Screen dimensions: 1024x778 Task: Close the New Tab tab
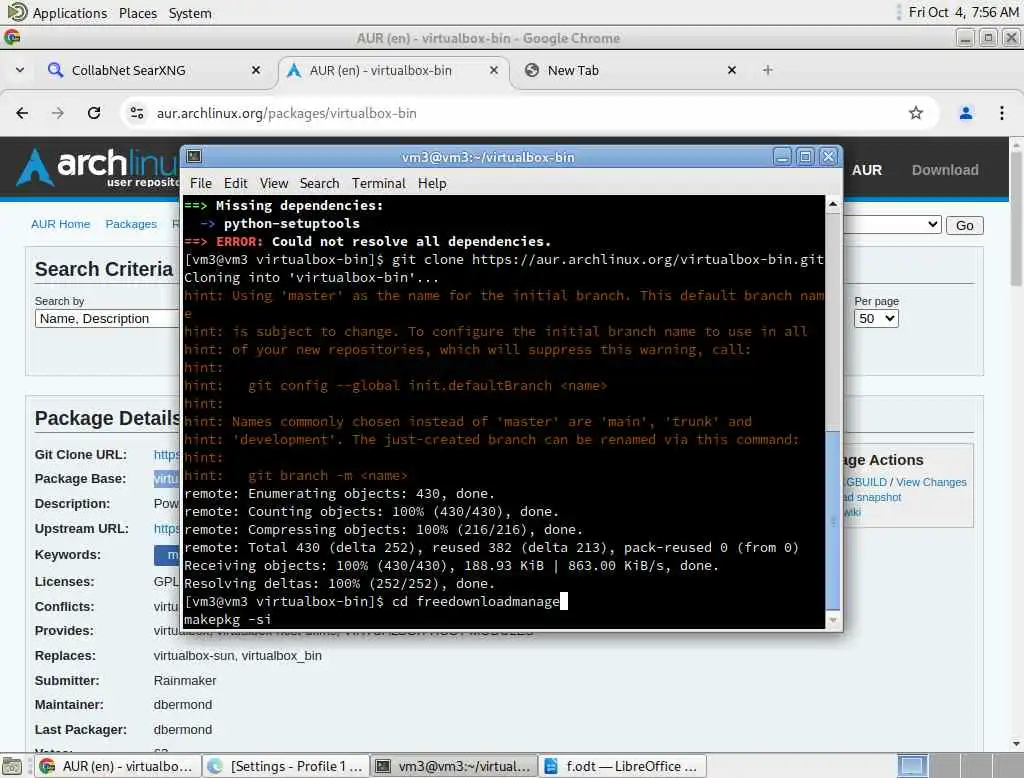[x=731, y=70]
